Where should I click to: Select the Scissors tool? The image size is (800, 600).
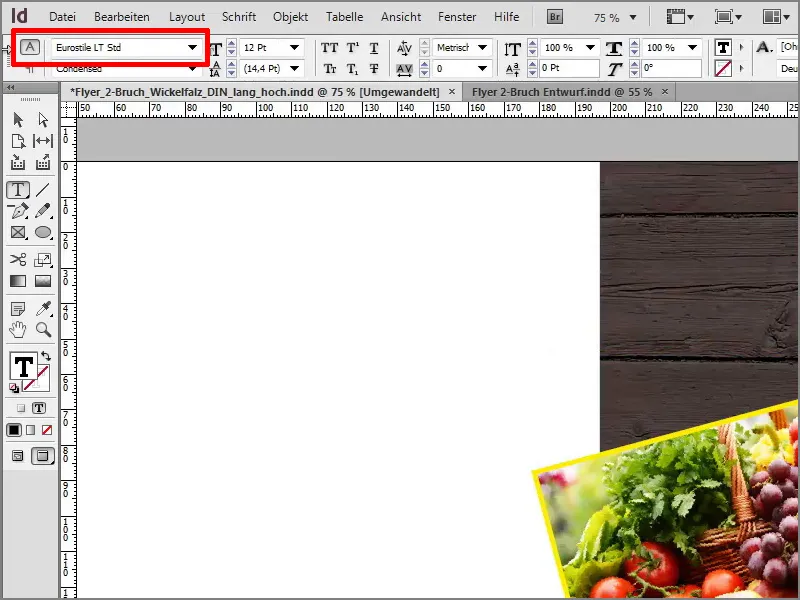pos(18,259)
